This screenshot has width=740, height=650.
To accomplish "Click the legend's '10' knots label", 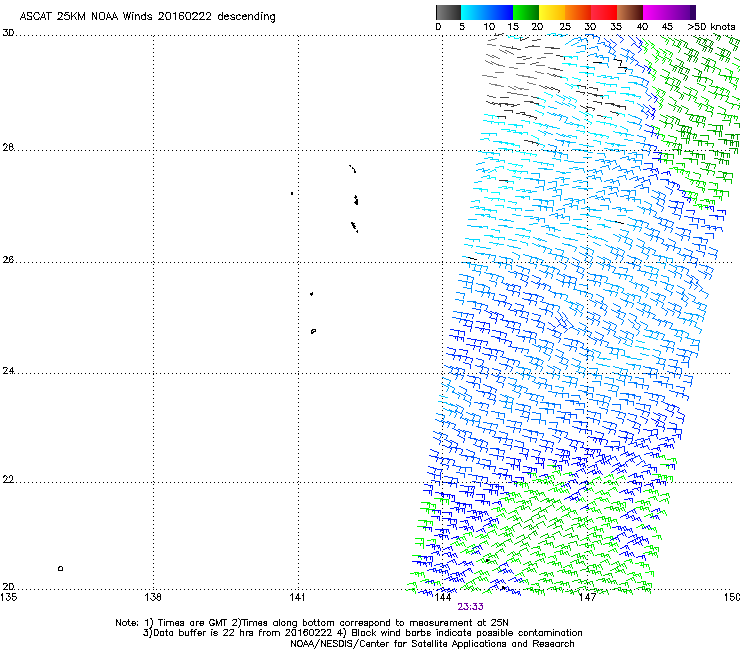I will point(489,27).
